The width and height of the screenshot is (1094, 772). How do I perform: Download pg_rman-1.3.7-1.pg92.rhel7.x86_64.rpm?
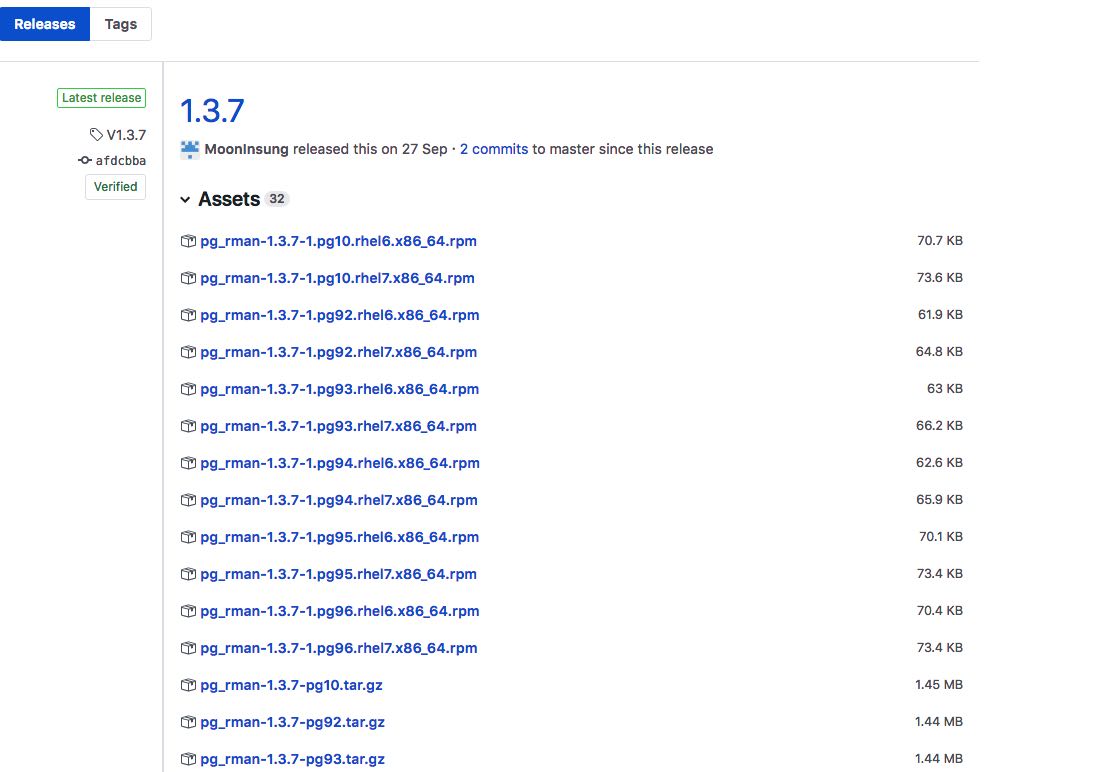(338, 352)
